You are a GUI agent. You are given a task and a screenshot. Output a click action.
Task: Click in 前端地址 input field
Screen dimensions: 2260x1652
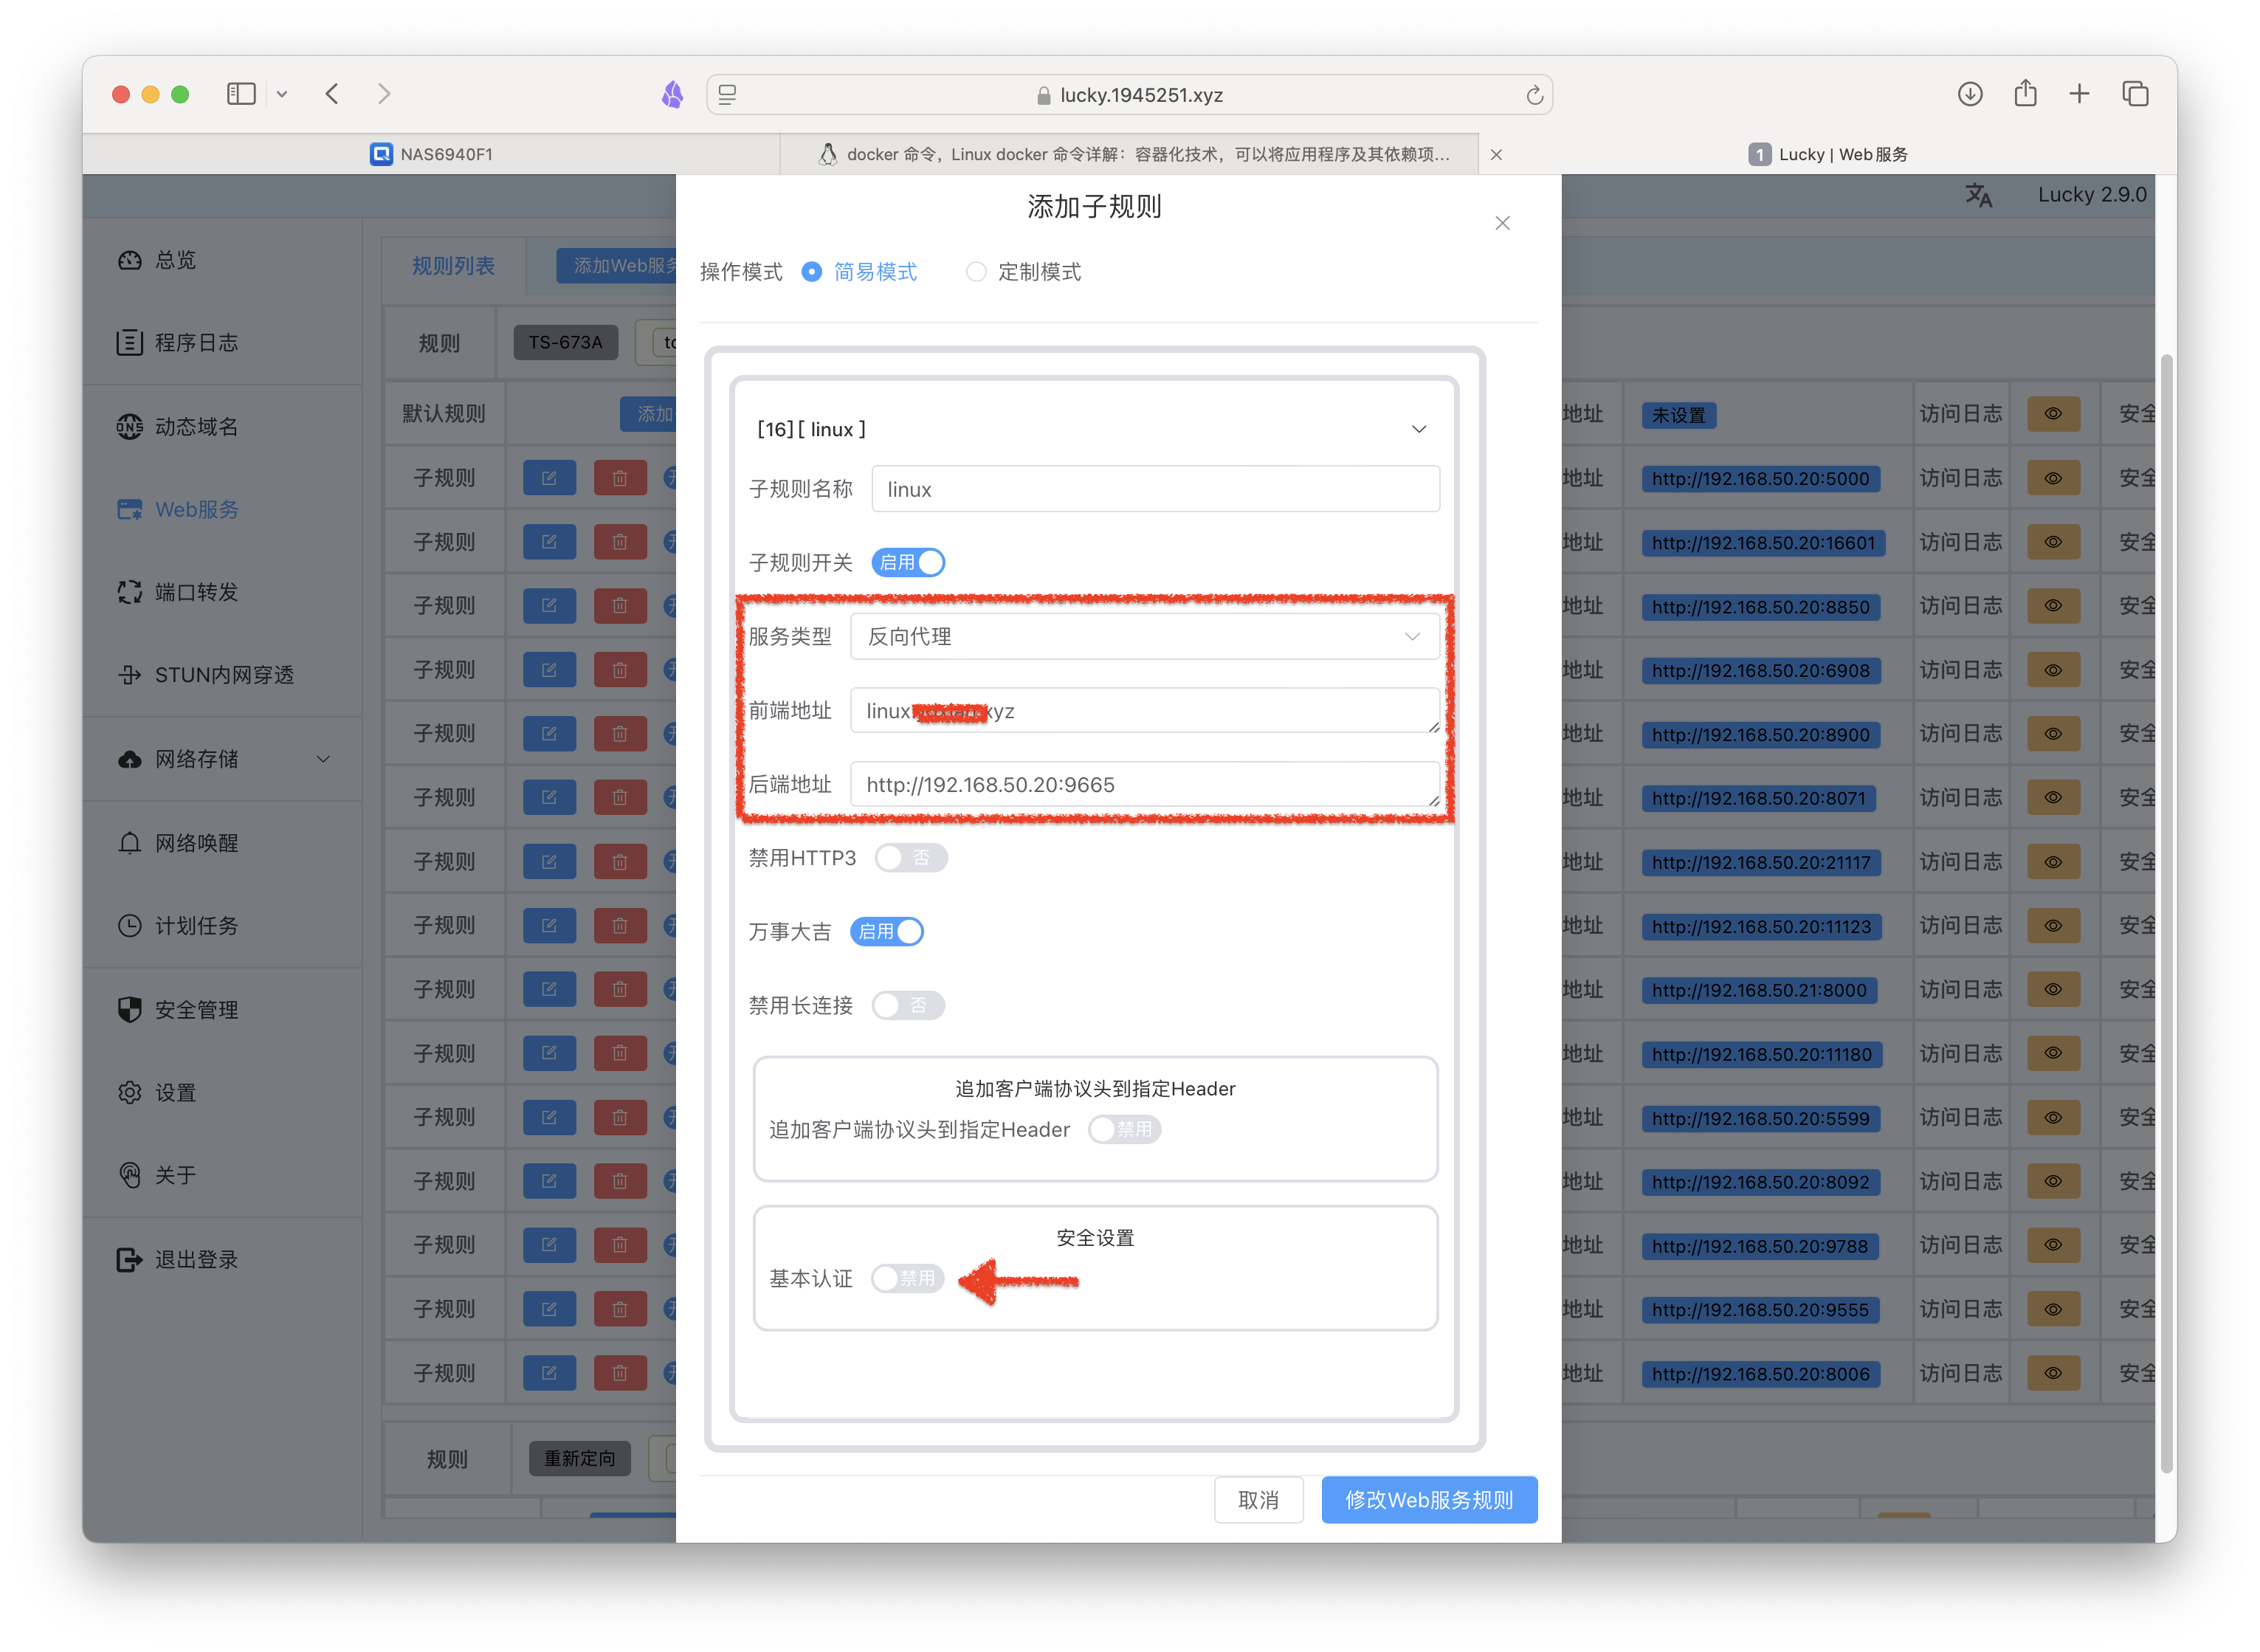(x=1145, y=711)
